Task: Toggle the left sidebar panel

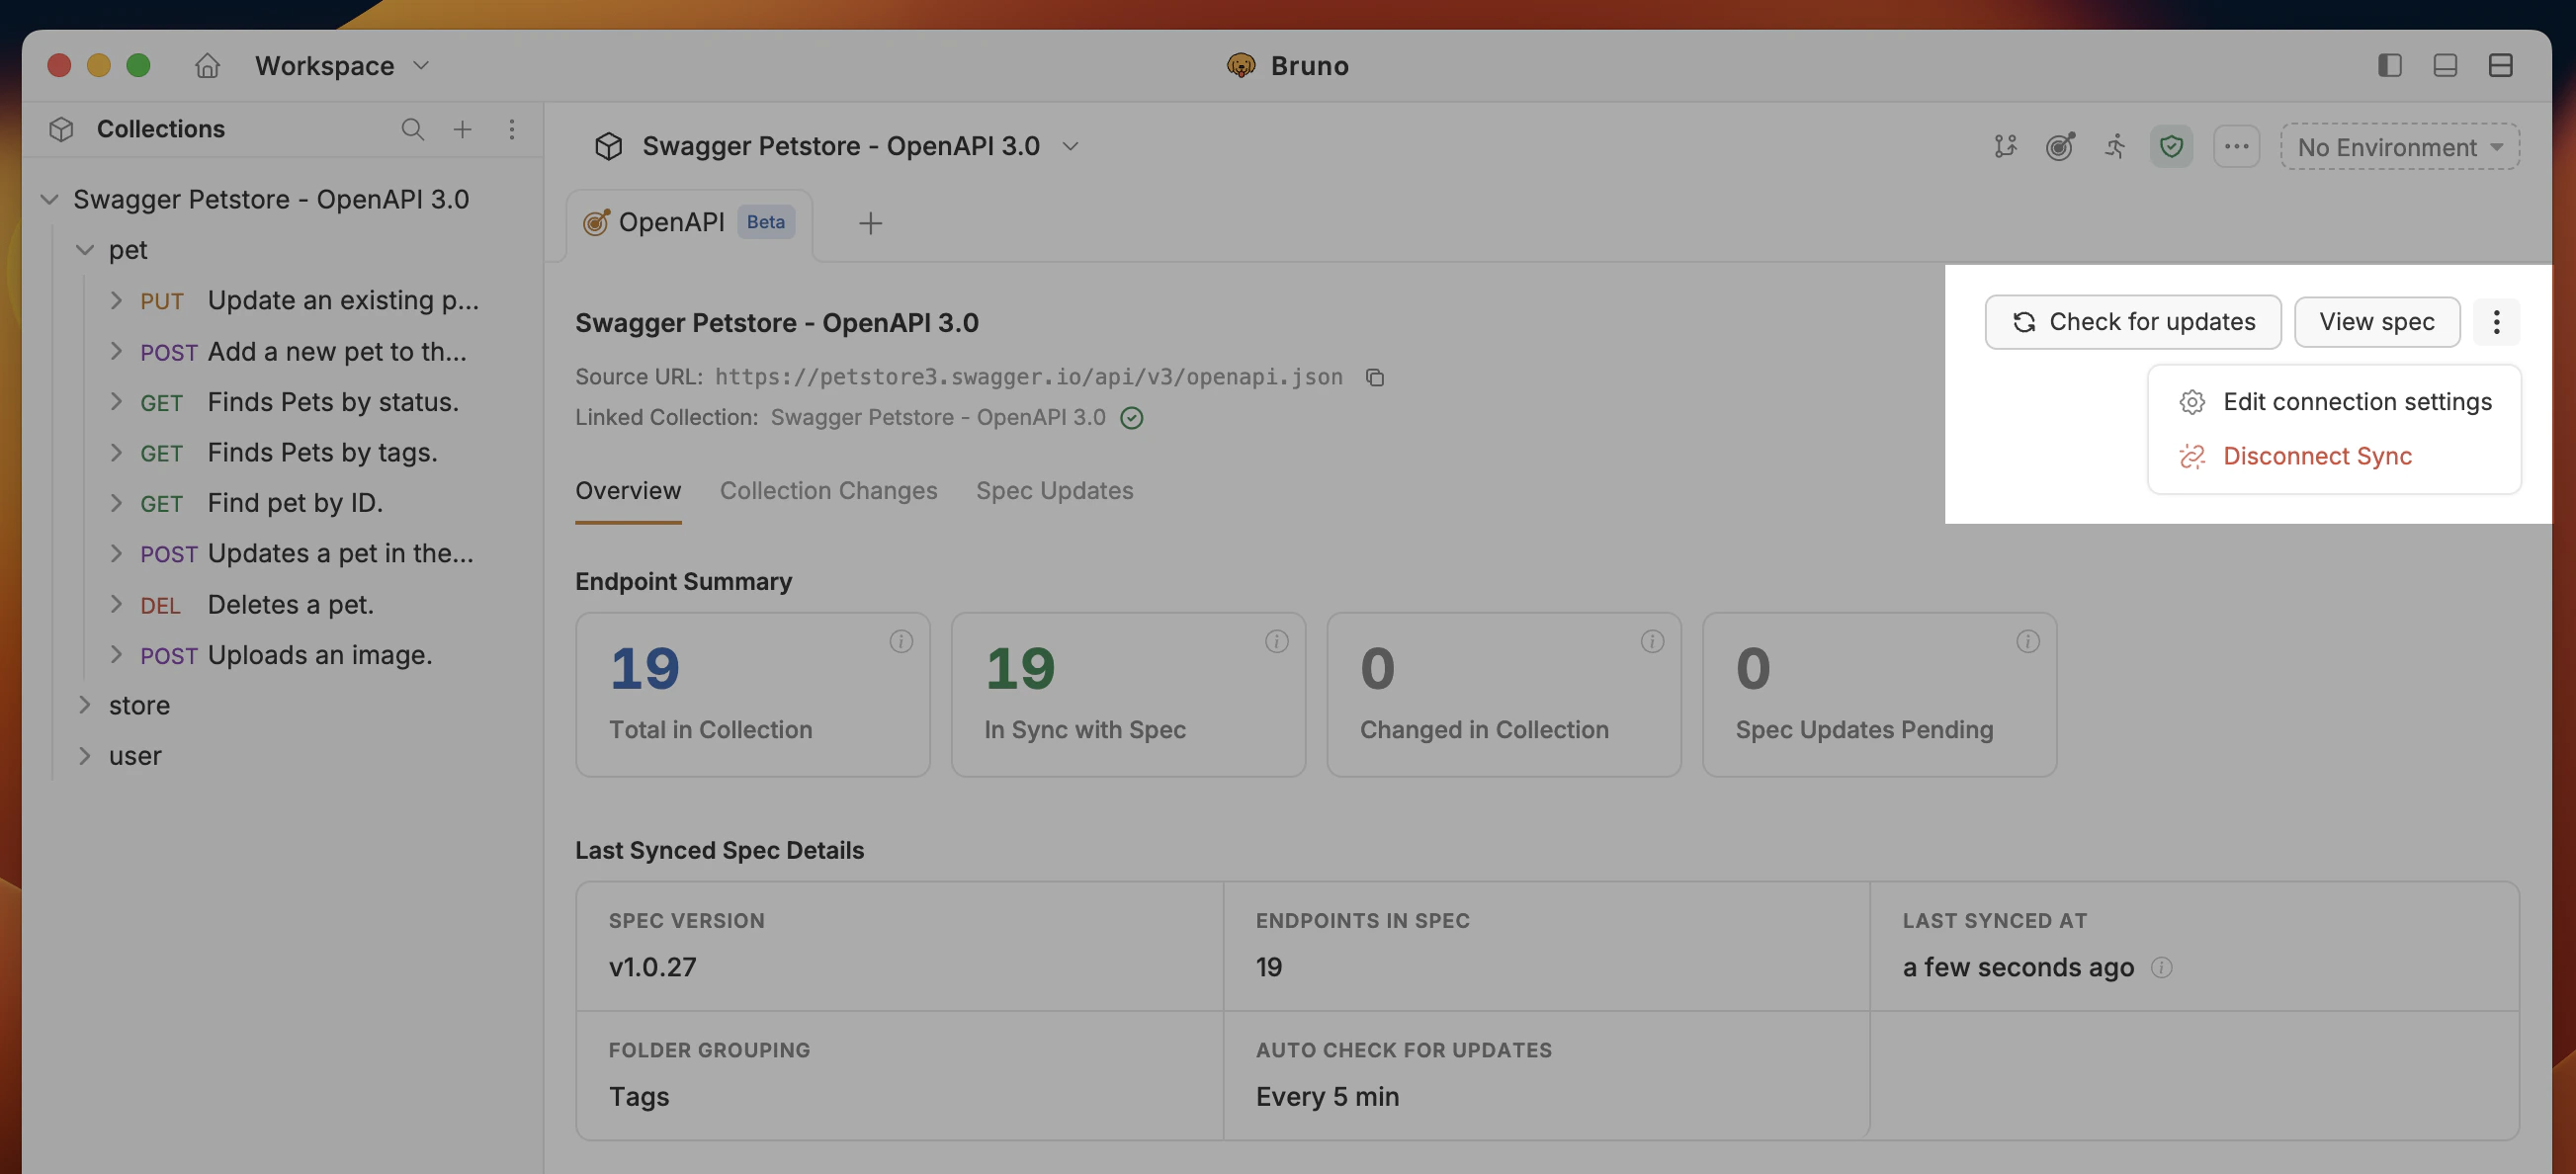Action: coord(2389,65)
